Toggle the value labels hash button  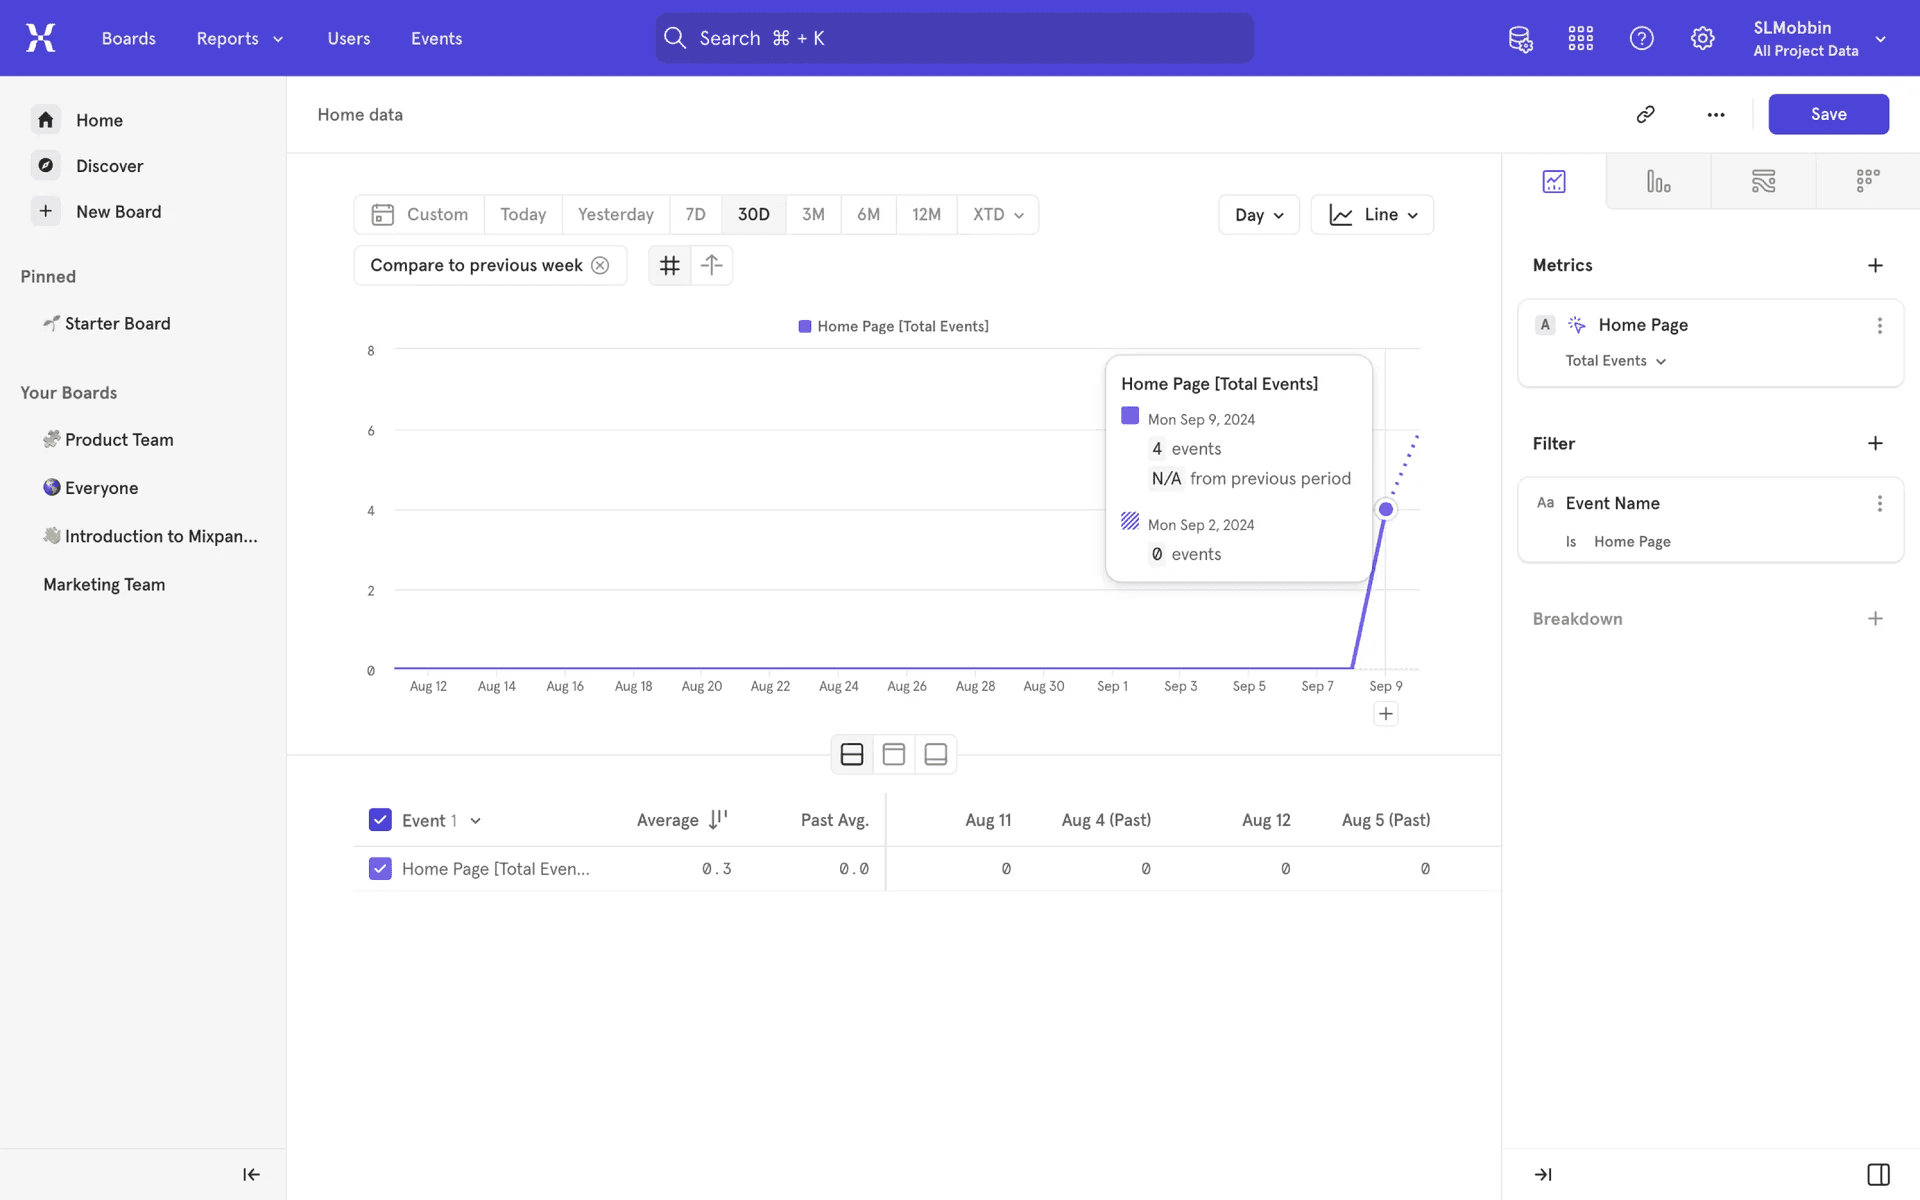coord(669,265)
